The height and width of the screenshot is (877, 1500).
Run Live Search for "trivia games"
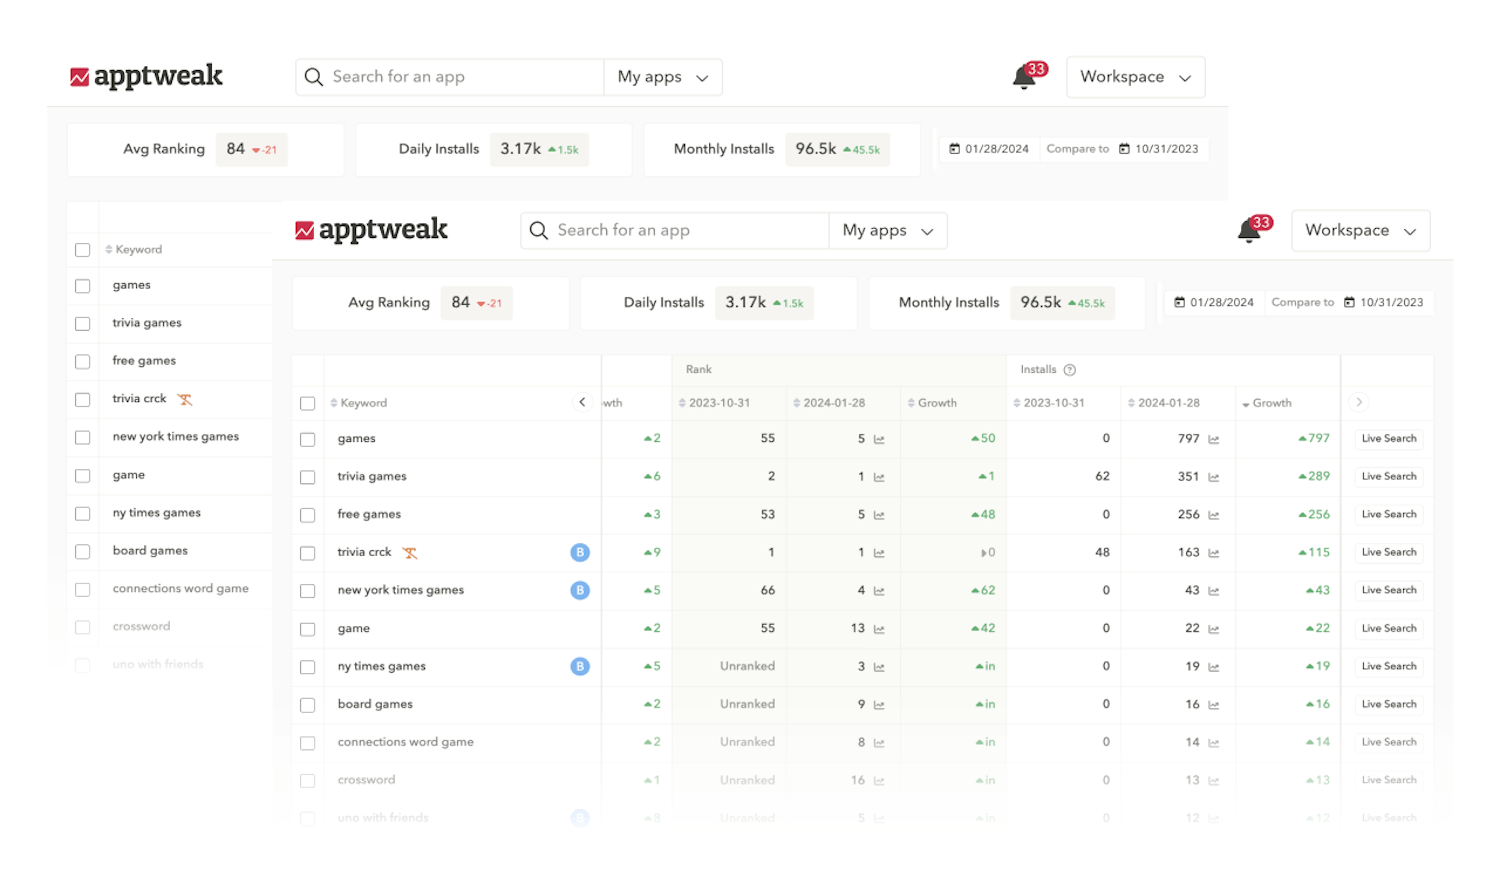1388,476
